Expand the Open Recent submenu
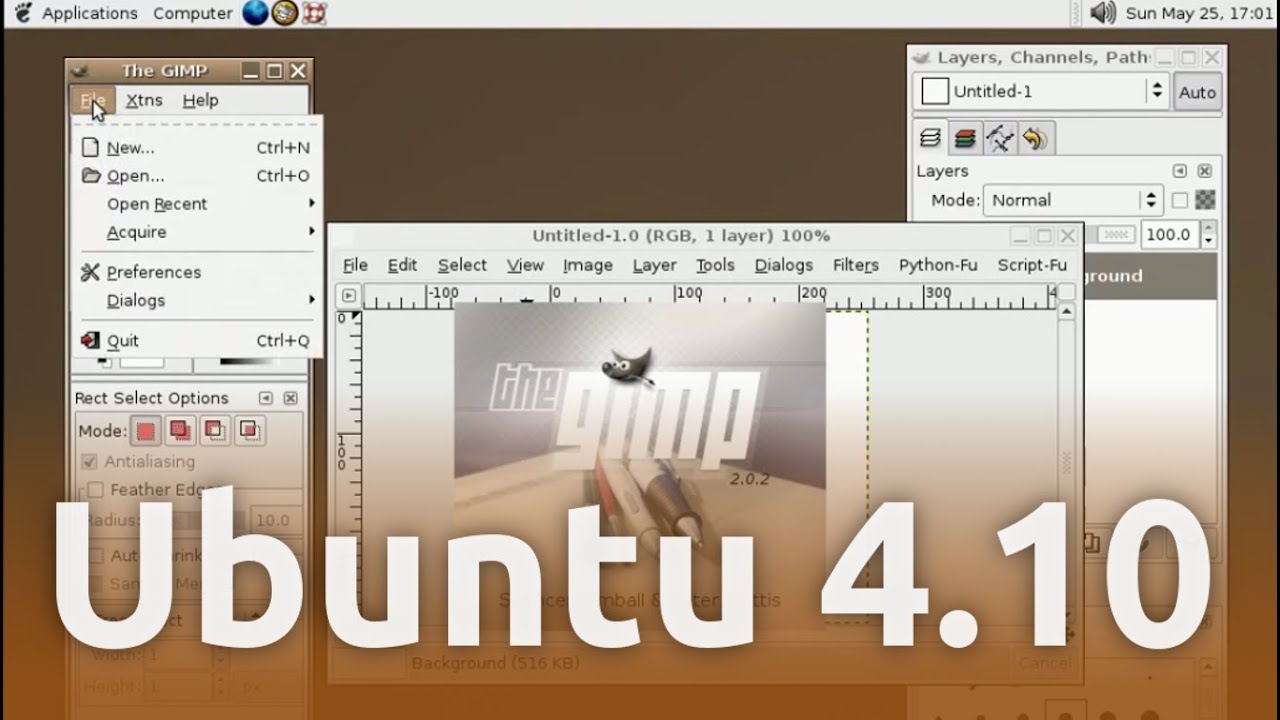The height and width of the screenshot is (720, 1280). point(197,204)
